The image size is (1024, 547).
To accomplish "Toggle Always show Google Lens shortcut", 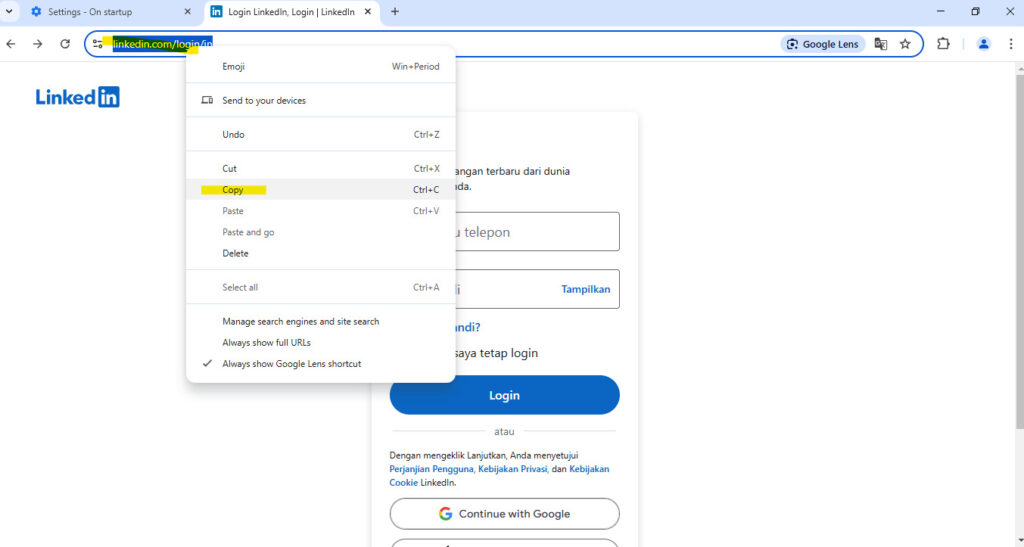I will 291,364.
